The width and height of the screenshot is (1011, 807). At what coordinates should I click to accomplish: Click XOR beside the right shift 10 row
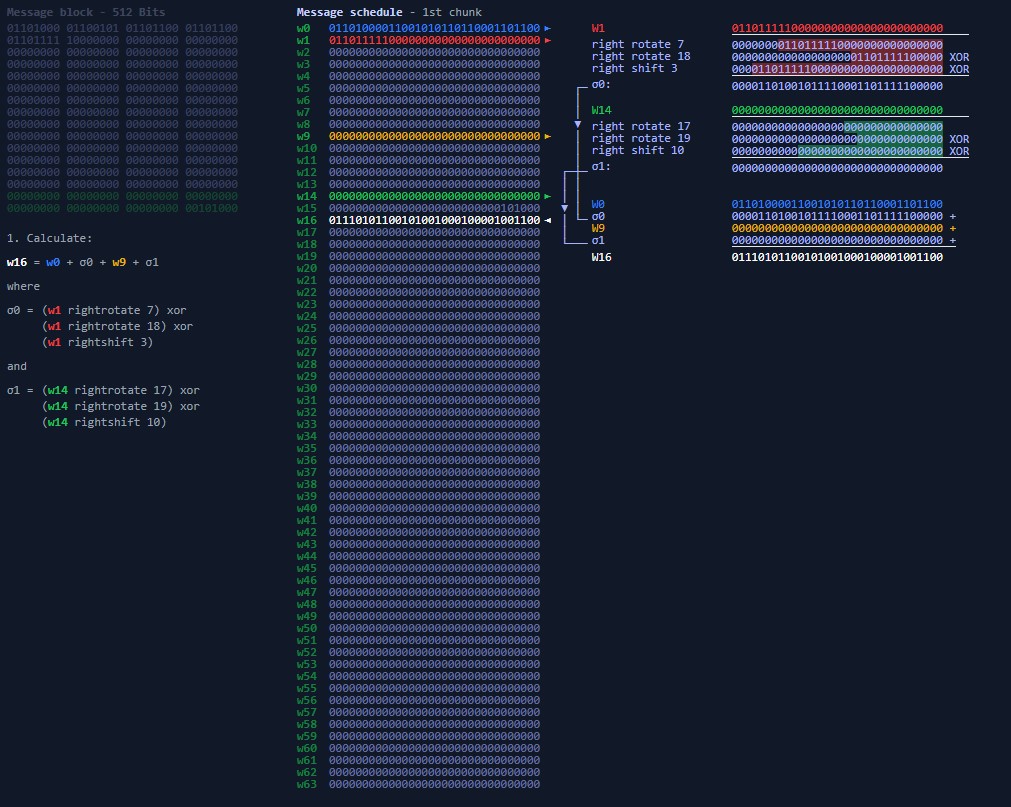tap(959, 151)
